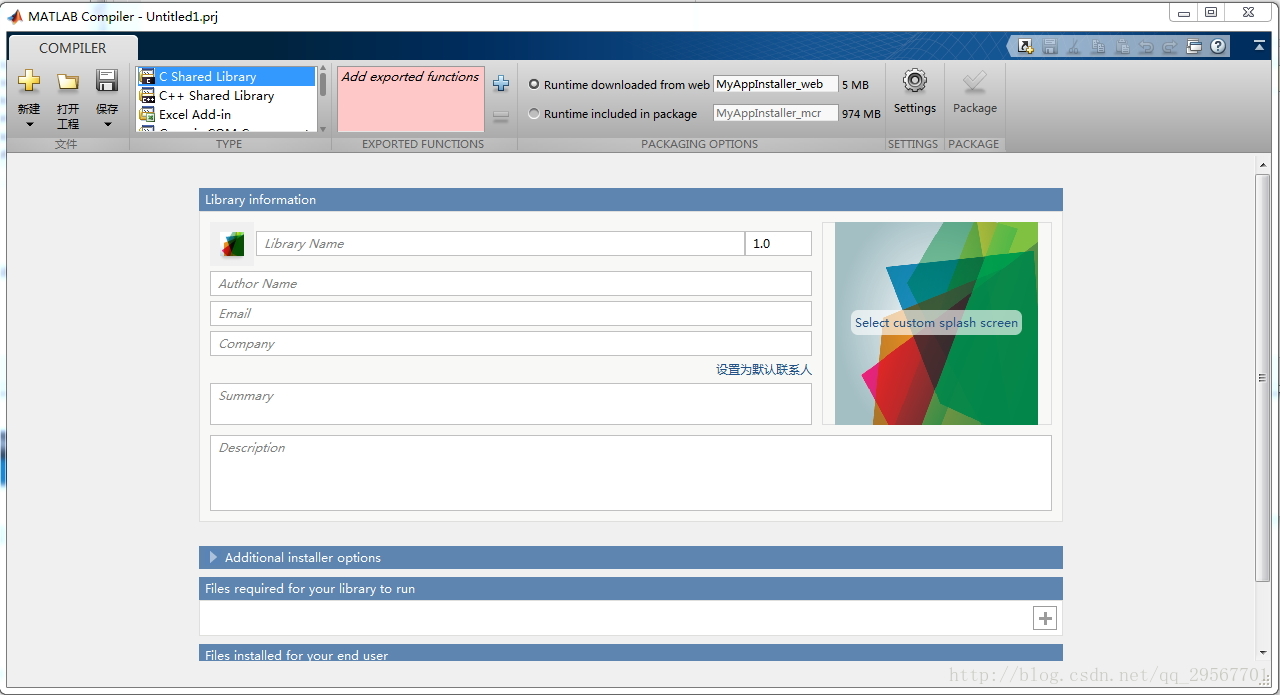Click the main panel scroll-down arrow
Image resolution: width=1280 pixels, height=695 pixels.
click(x=1262, y=652)
